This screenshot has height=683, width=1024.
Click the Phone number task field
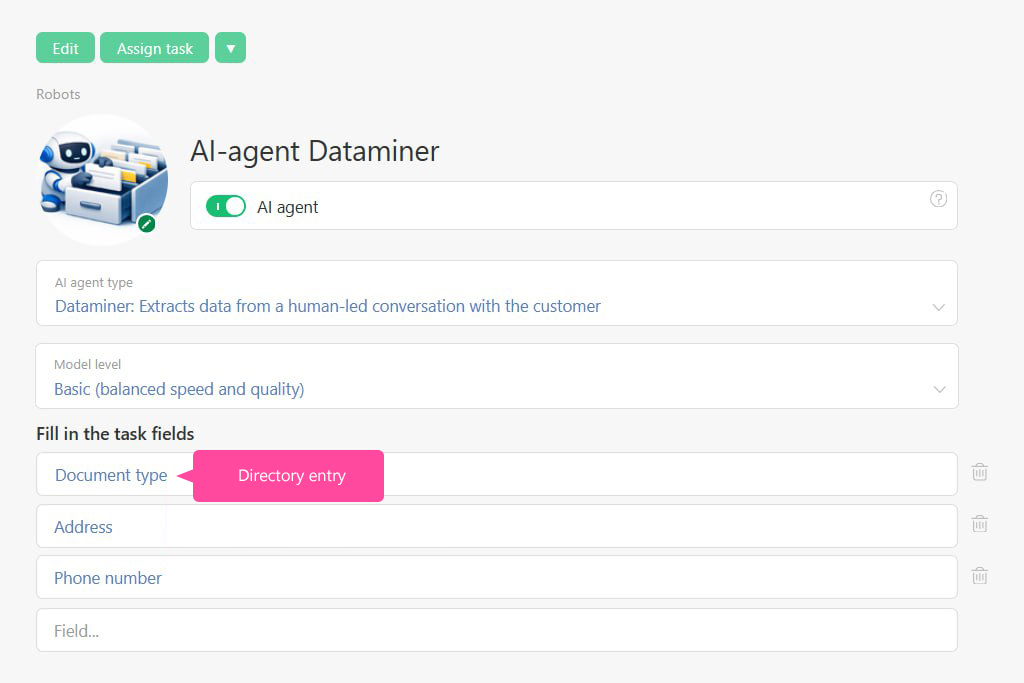click(x=108, y=578)
